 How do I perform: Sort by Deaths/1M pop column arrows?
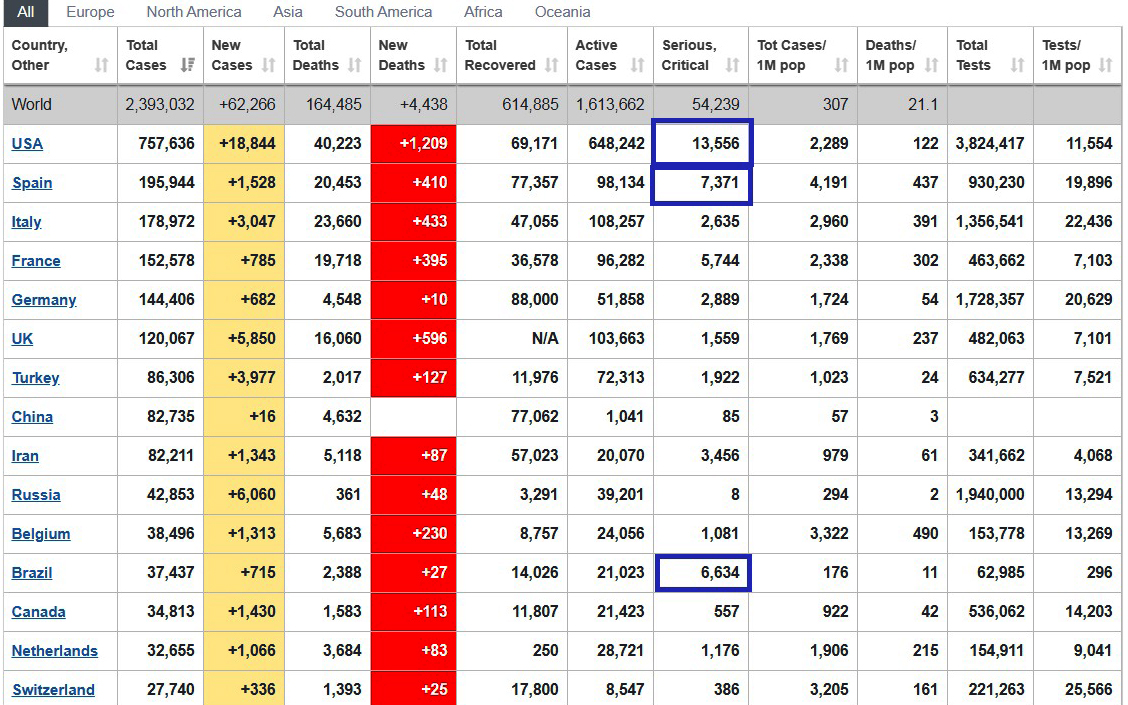[931, 65]
